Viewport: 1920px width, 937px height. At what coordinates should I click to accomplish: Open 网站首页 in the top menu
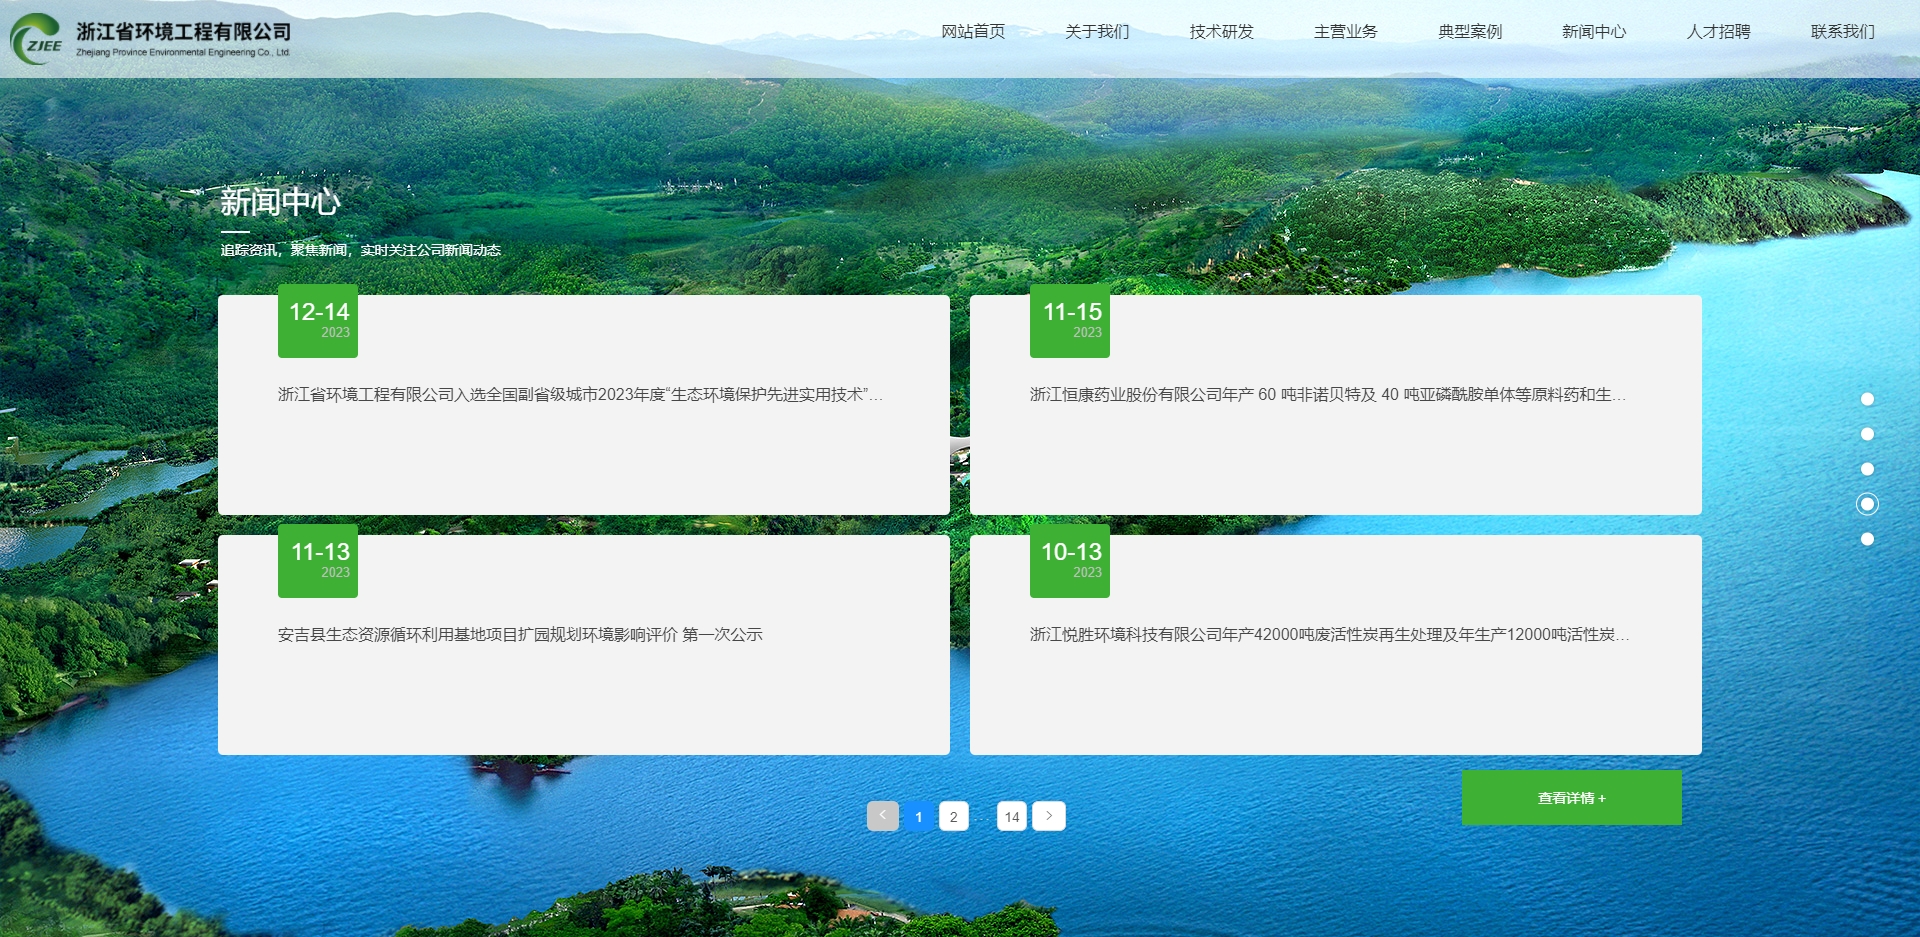(973, 32)
